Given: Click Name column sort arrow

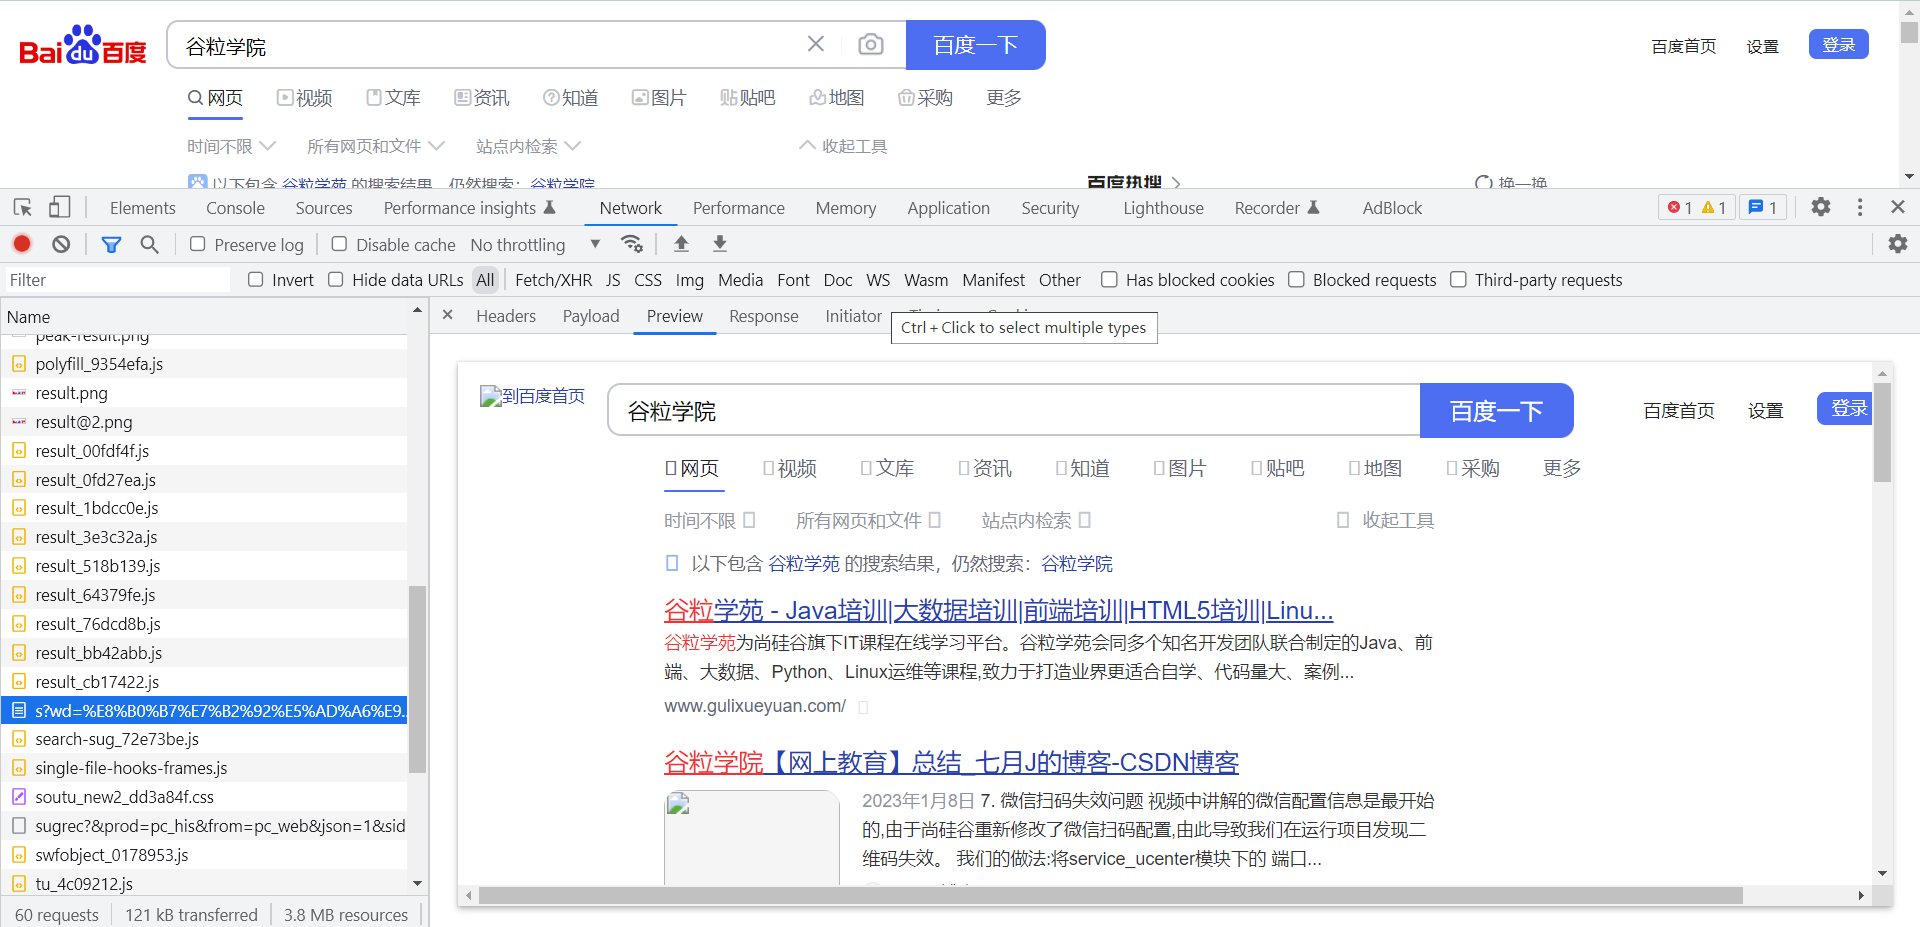Looking at the screenshot, I should click(x=417, y=312).
